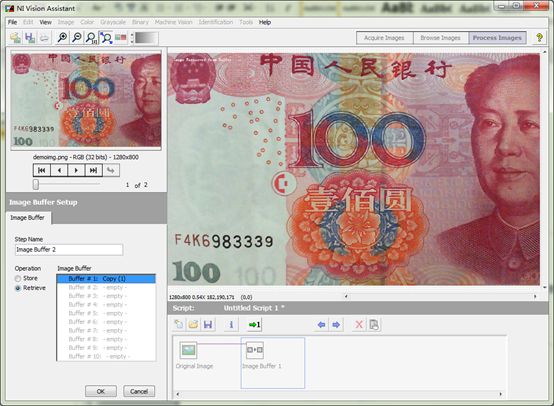Click the Zoom 1:1 icon
Image resolution: width=554 pixels, height=406 pixels.
(92, 37)
